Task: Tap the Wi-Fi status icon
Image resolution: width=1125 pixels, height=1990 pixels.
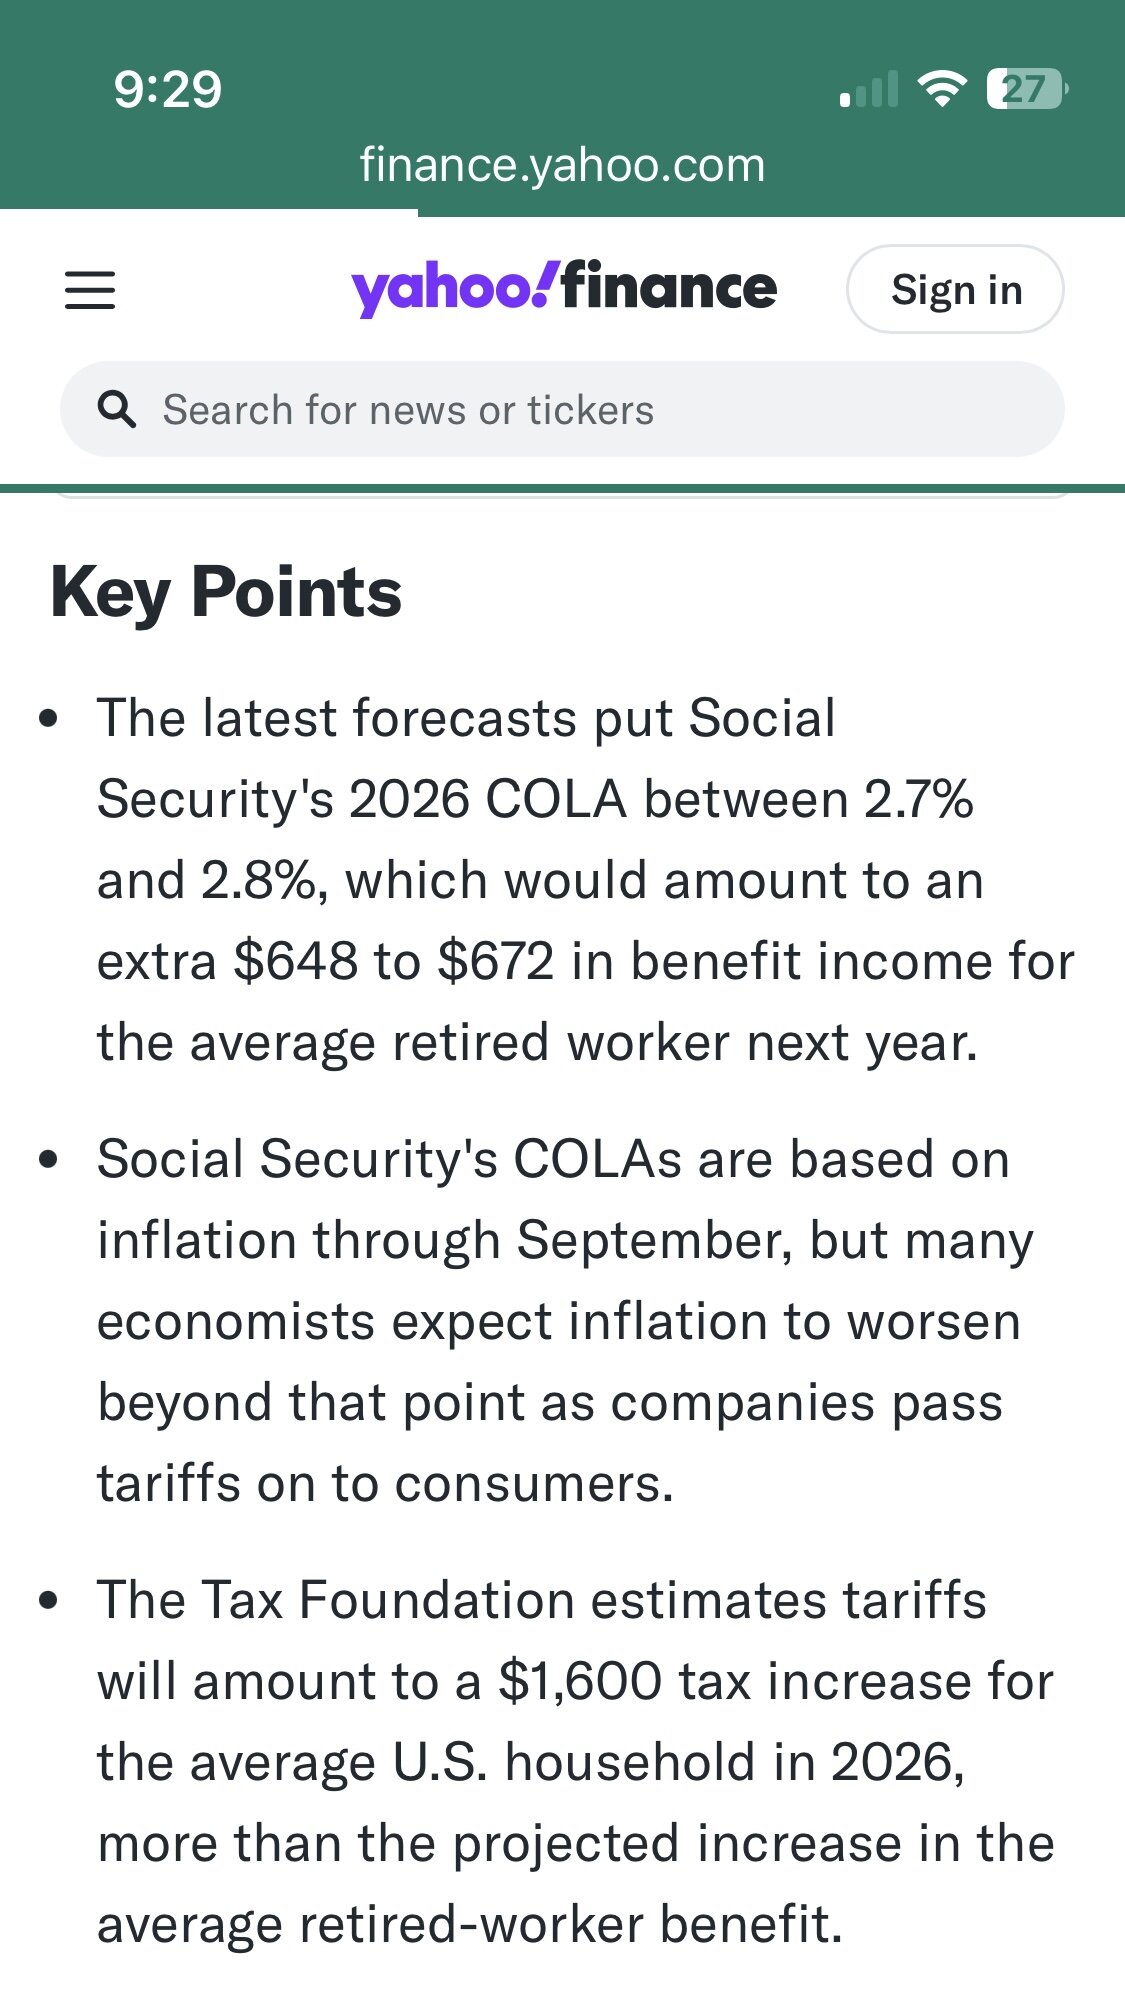Action: (x=943, y=89)
